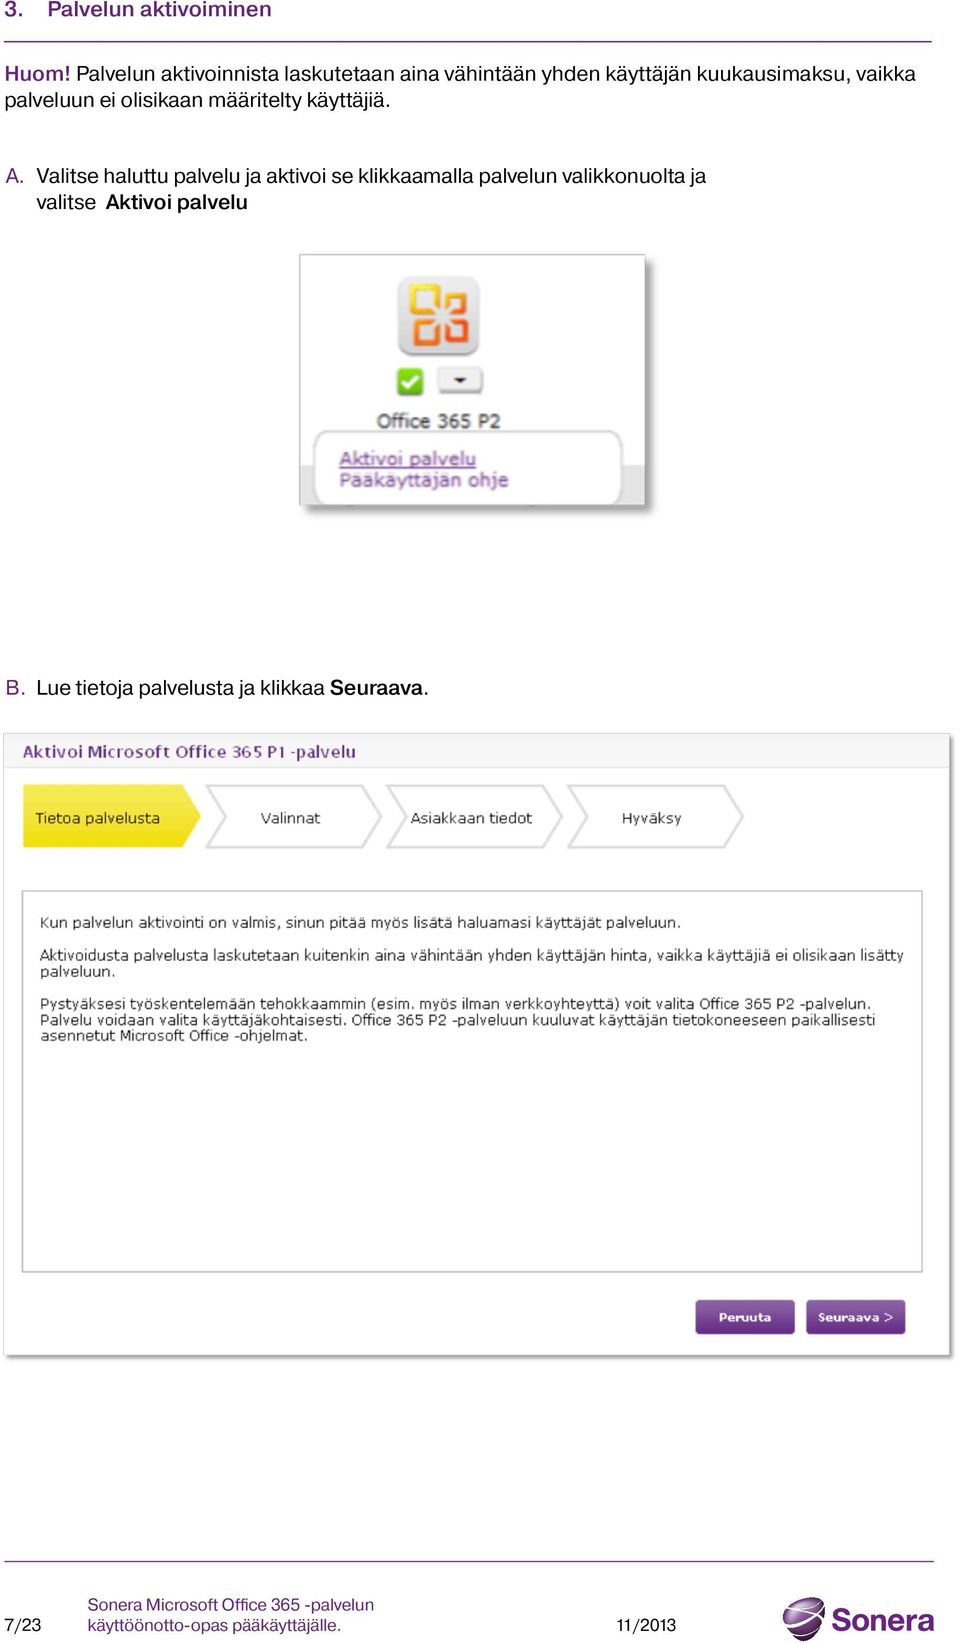Click the purple Huom! note label
The image size is (960, 1644).
(x=37, y=73)
